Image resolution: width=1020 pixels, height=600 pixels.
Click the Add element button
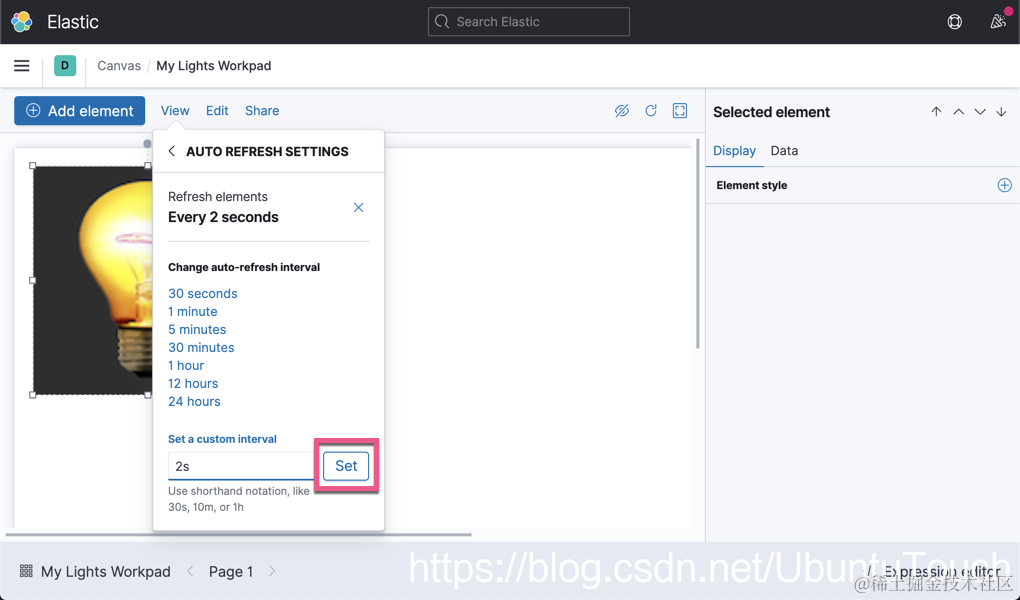[x=79, y=111]
